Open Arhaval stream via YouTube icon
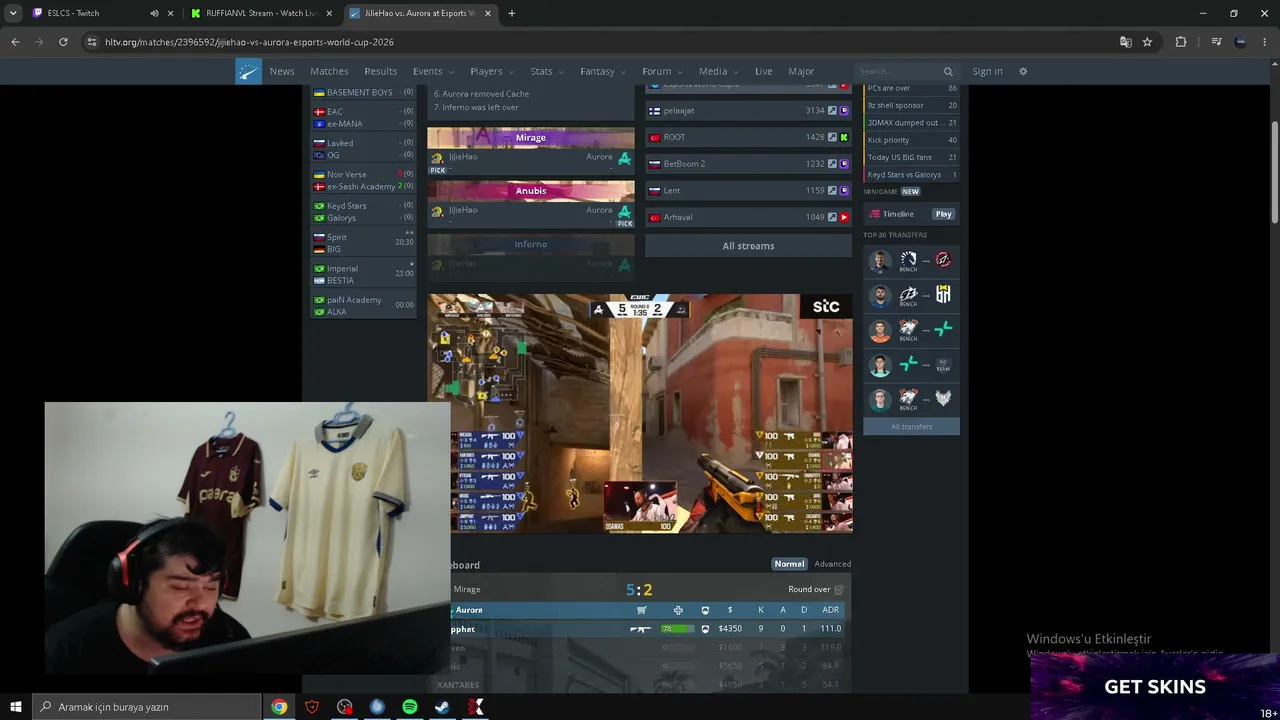1280x720 pixels. pyautogui.click(x=844, y=217)
